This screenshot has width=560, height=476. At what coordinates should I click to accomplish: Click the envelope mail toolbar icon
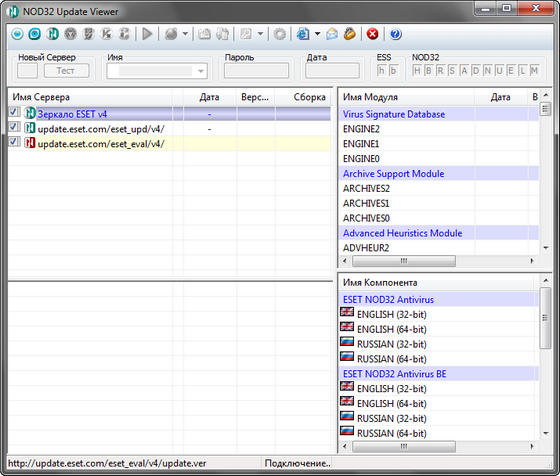(x=332, y=34)
